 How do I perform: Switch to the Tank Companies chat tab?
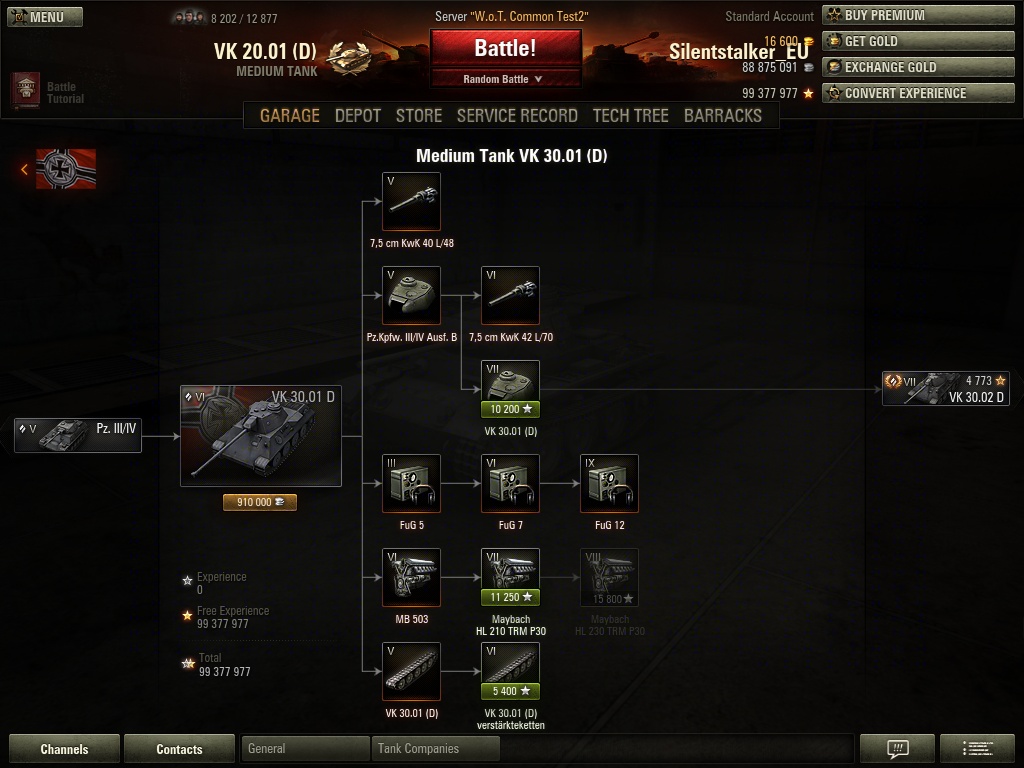pos(435,748)
